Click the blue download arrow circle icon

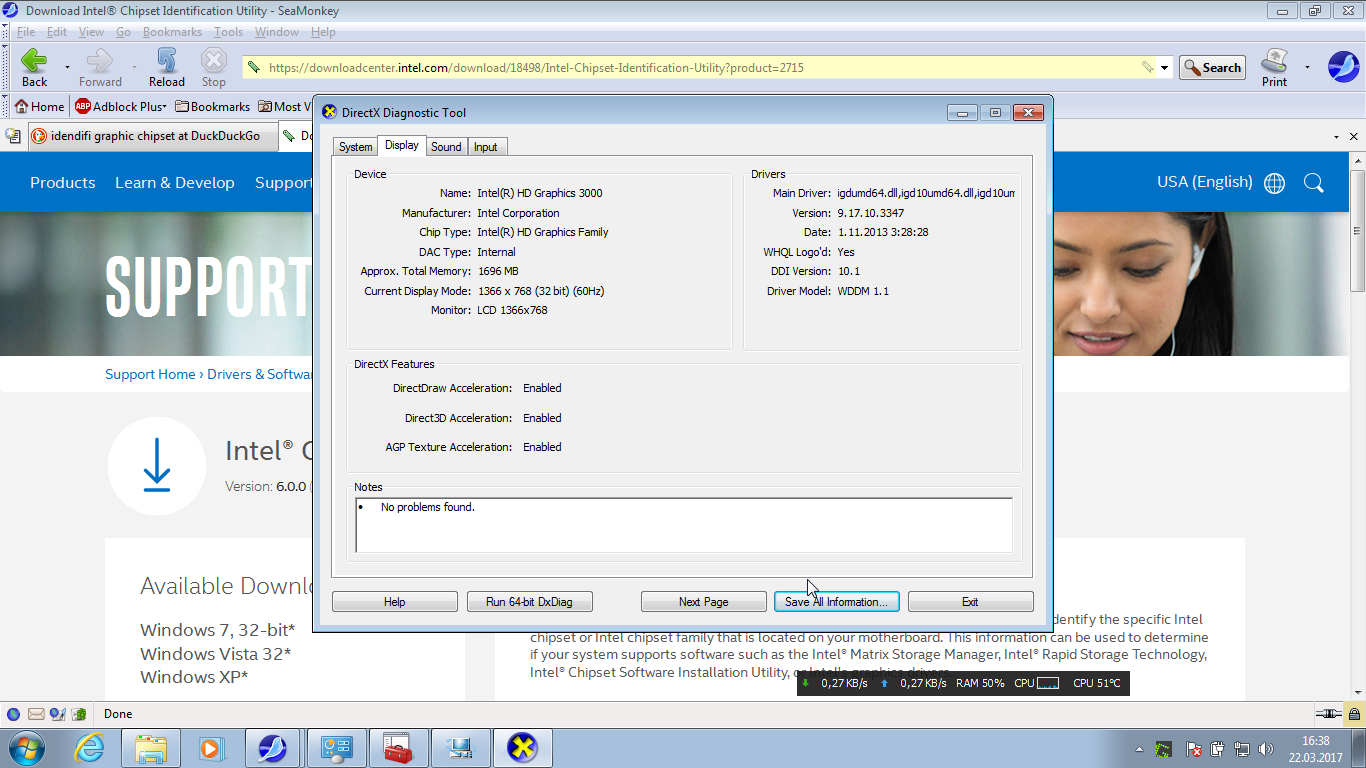157,466
